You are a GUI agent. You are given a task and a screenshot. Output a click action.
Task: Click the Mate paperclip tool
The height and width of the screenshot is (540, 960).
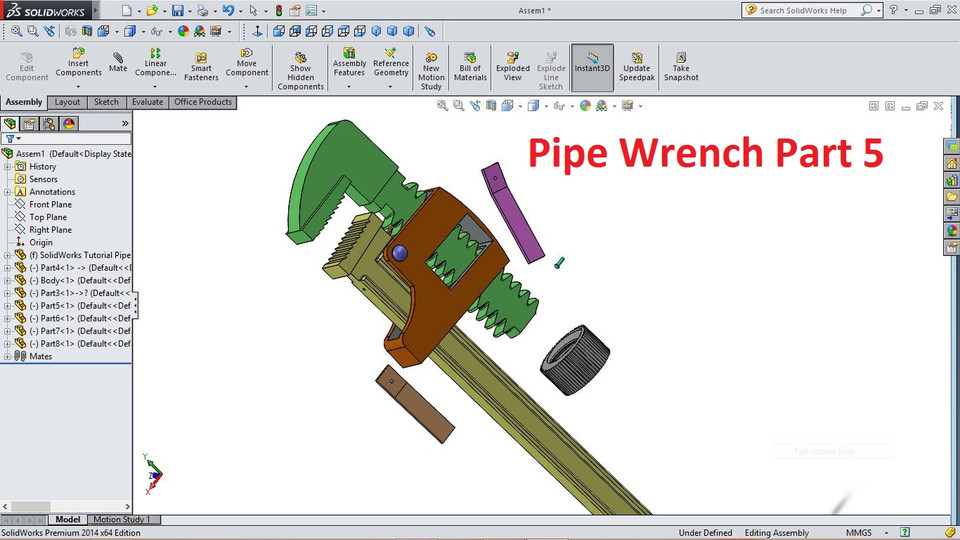[118, 62]
